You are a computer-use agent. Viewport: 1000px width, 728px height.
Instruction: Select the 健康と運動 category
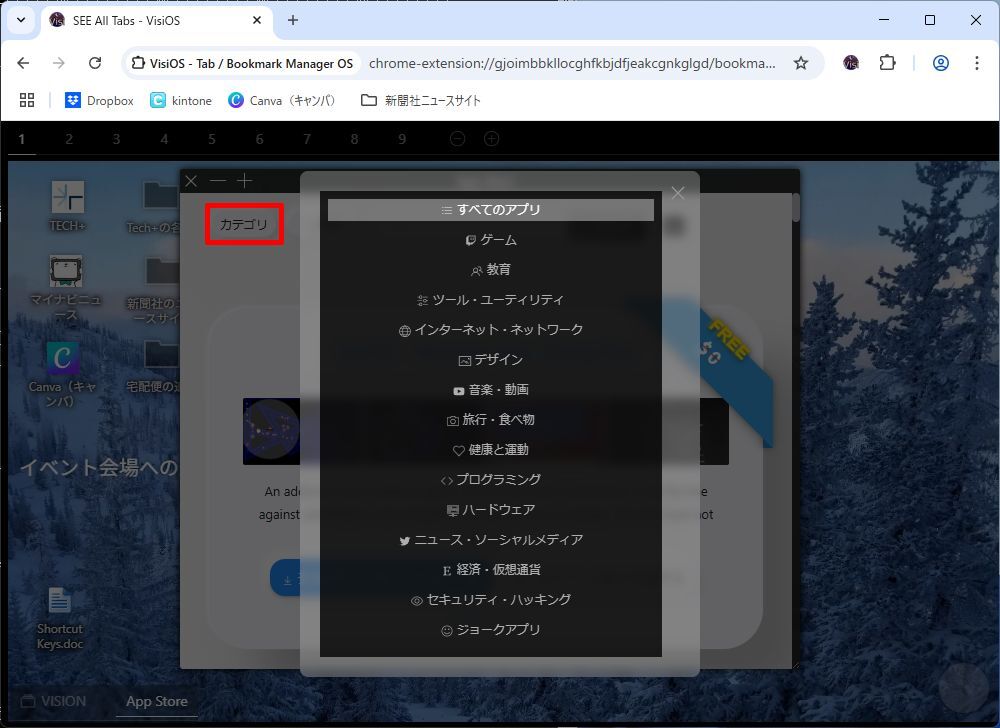[x=490, y=449]
